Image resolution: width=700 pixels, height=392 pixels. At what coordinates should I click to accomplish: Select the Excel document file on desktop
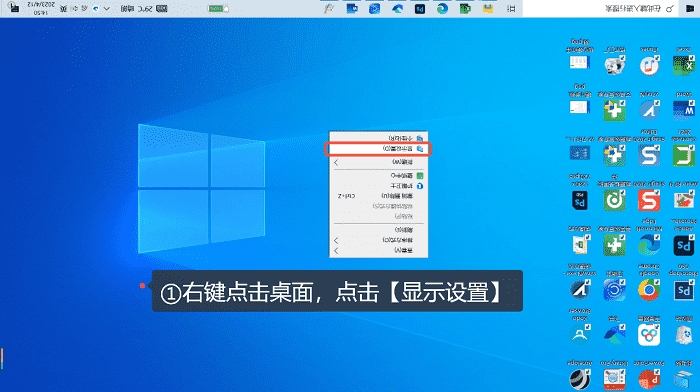point(580,245)
